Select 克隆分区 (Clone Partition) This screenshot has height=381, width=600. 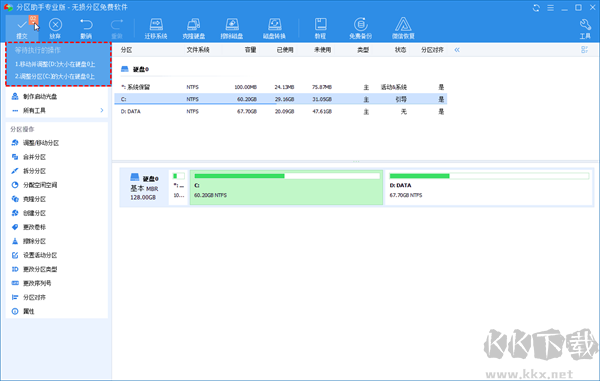click(34, 199)
